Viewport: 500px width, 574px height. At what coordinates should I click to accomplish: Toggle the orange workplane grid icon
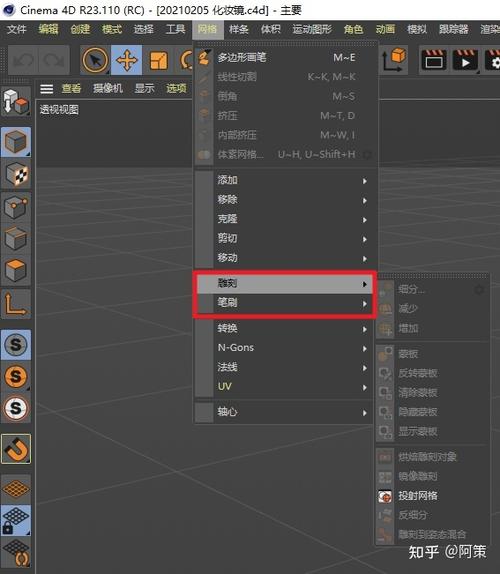(16, 488)
